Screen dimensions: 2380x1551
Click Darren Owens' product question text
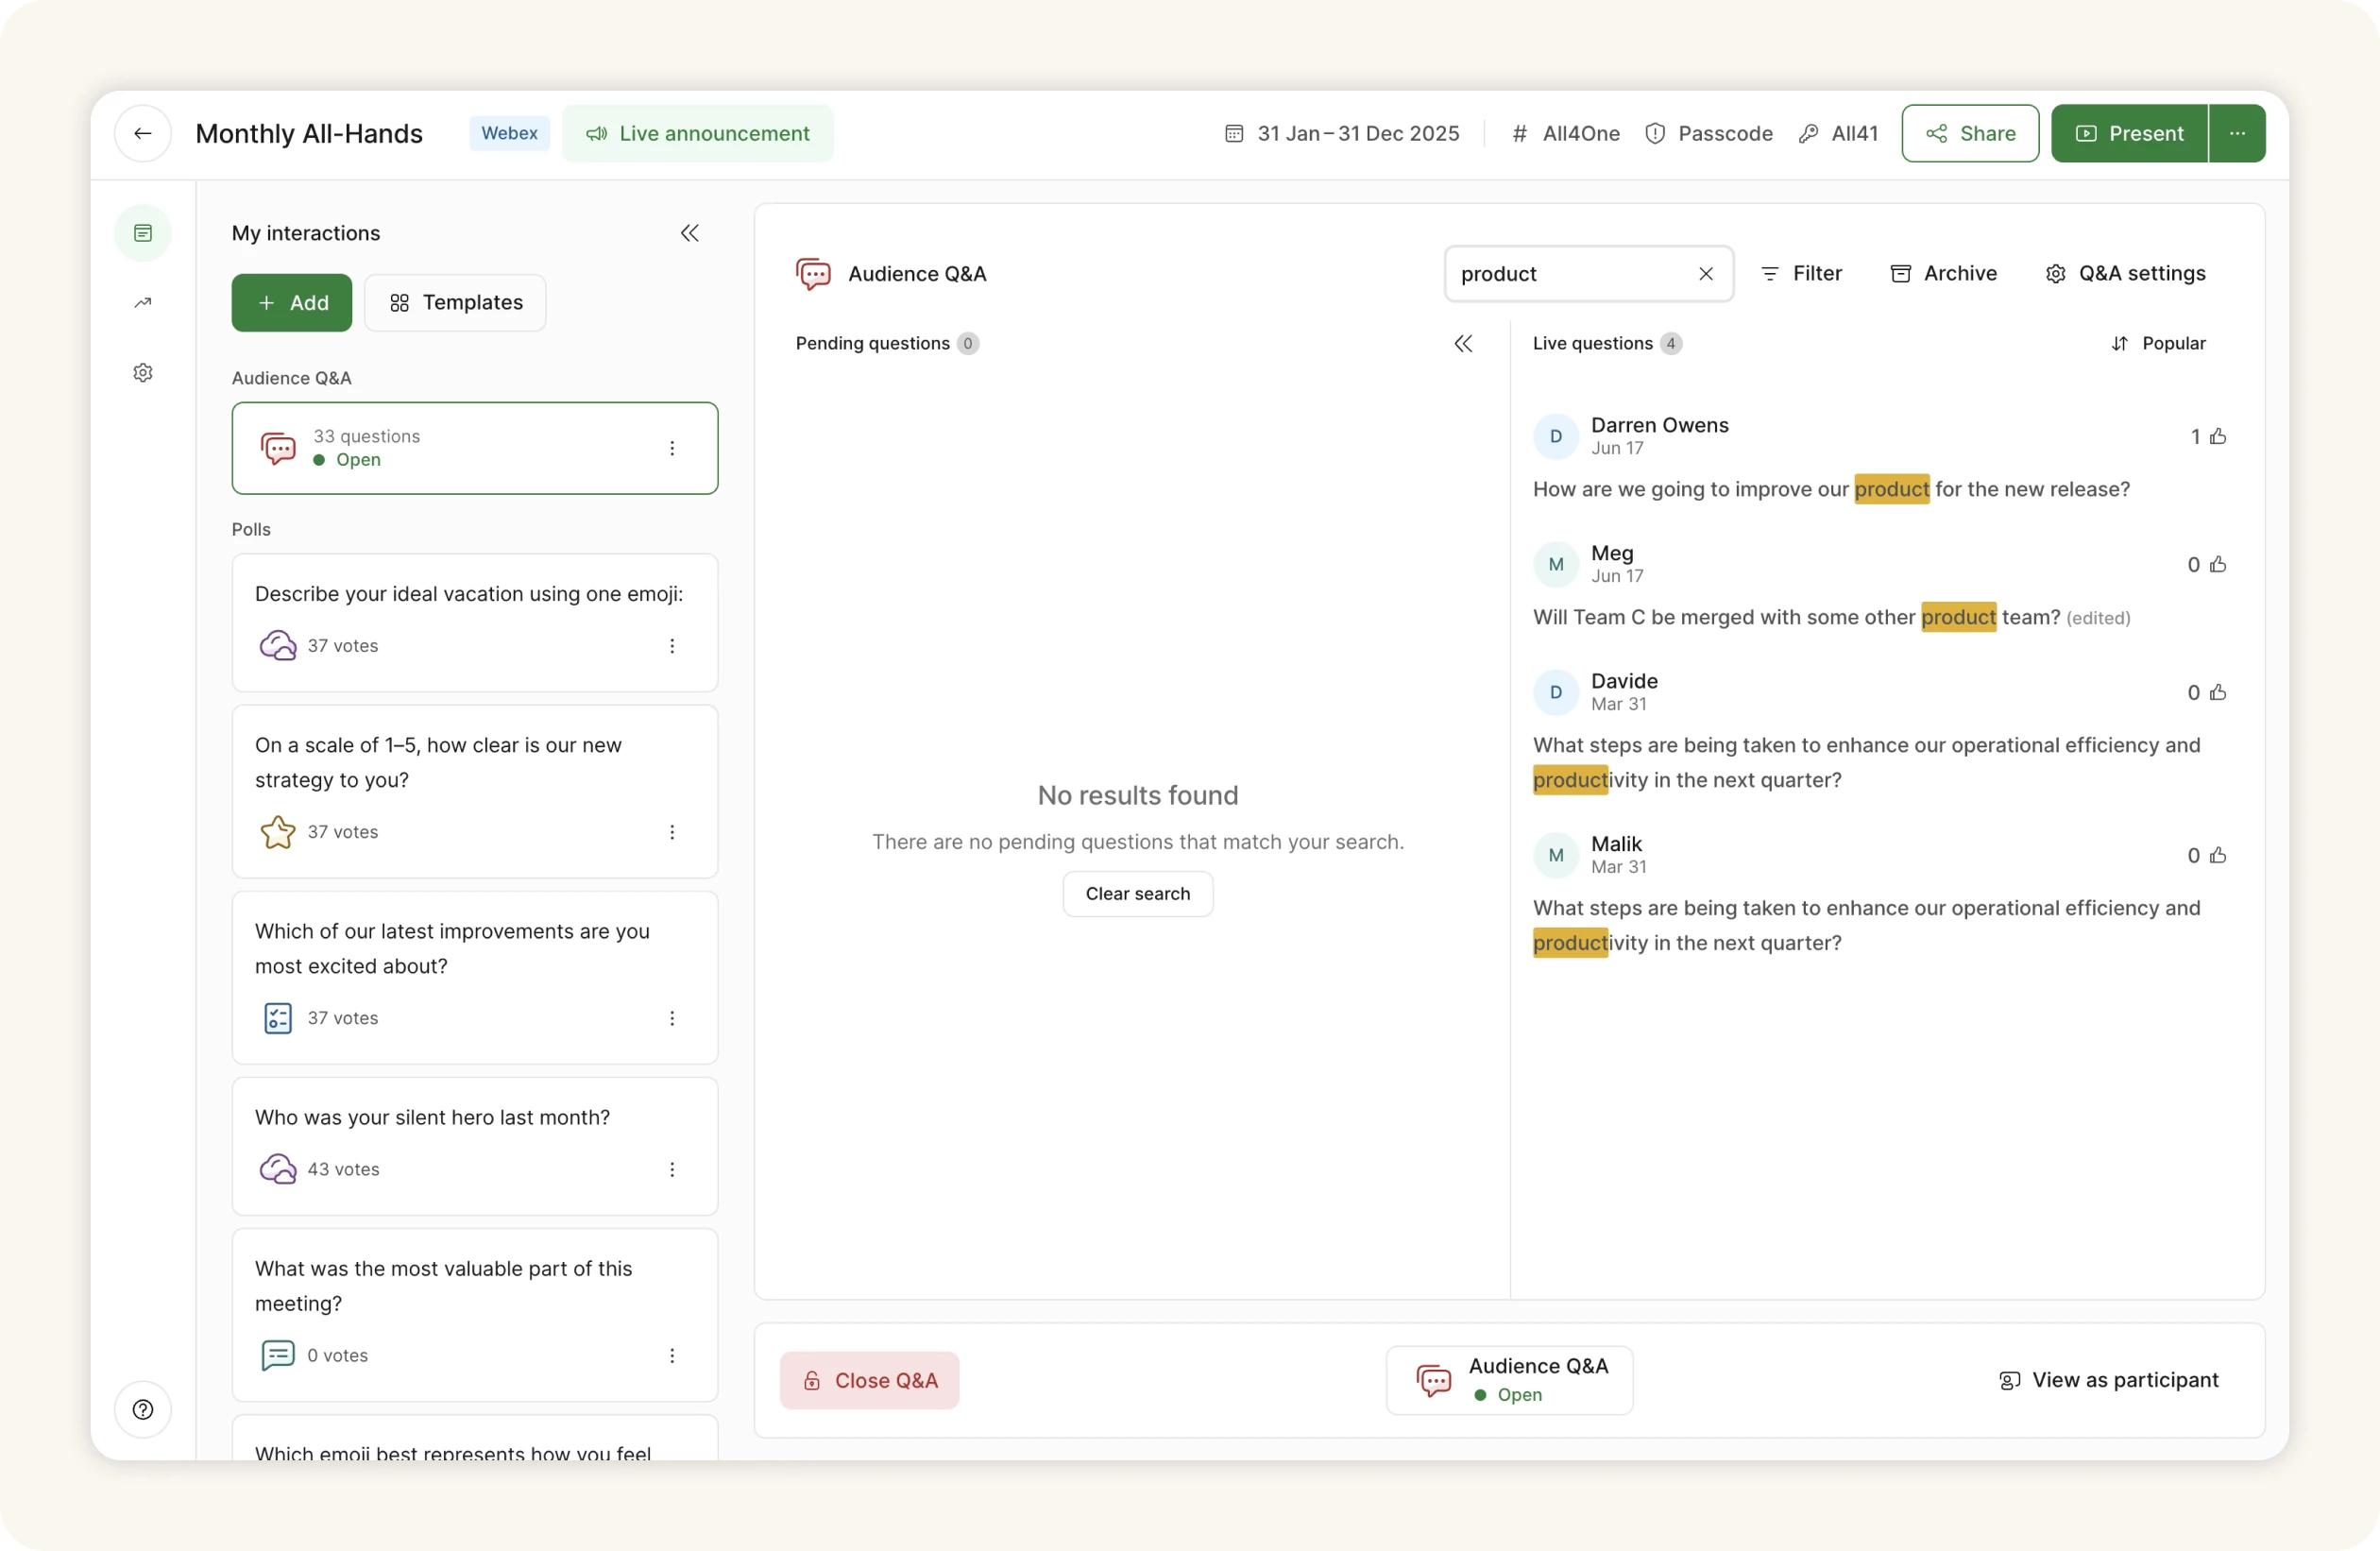[x=1831, y=489]
